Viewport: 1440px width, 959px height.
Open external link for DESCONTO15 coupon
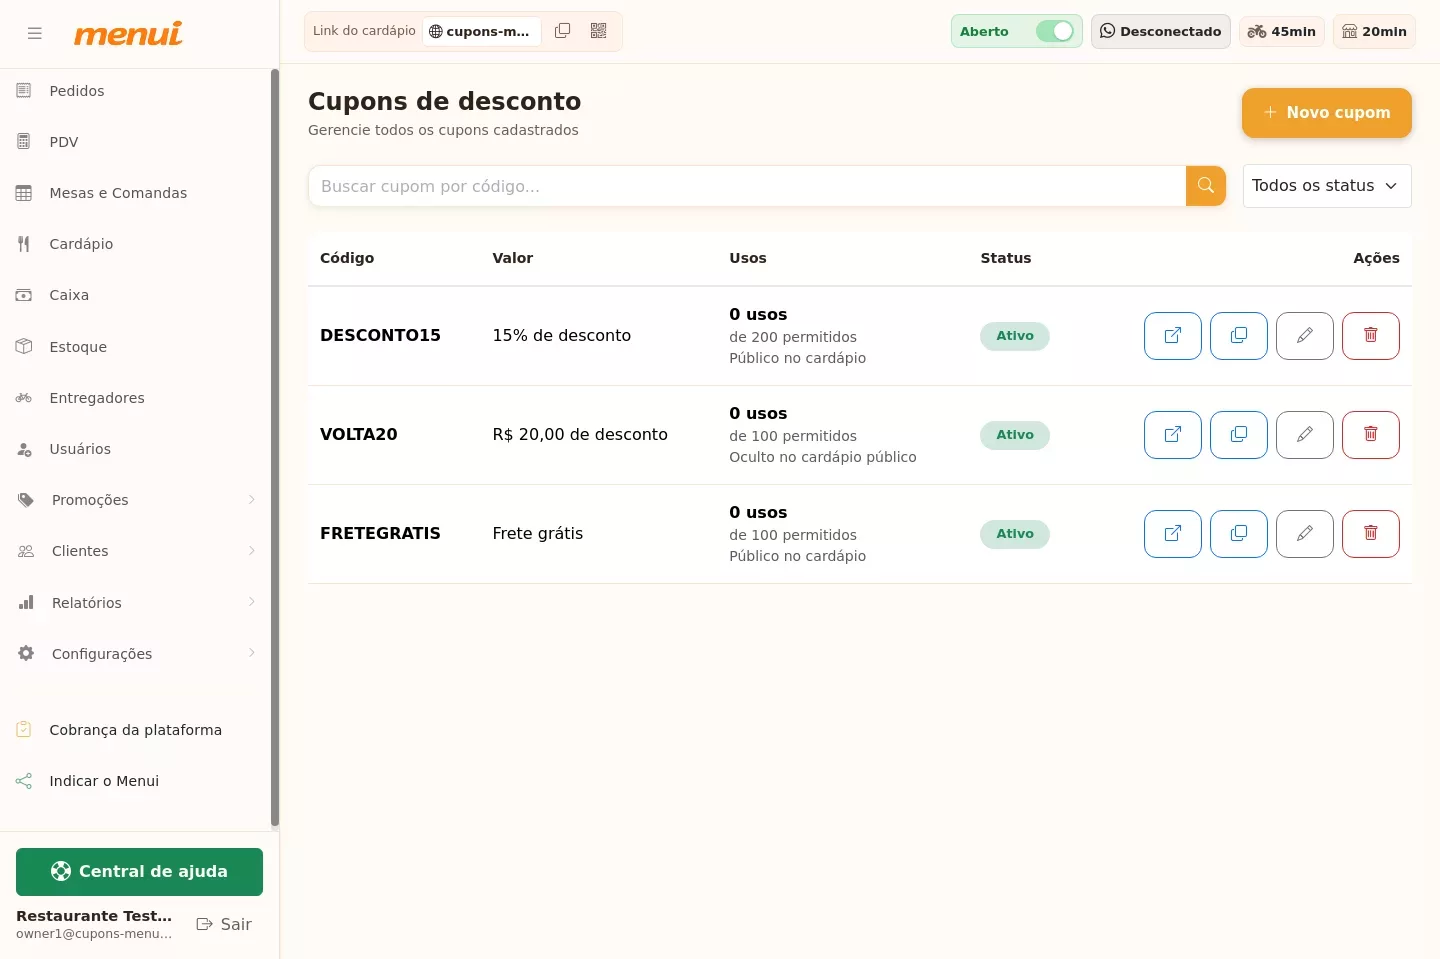click(x=1173, y=336)
